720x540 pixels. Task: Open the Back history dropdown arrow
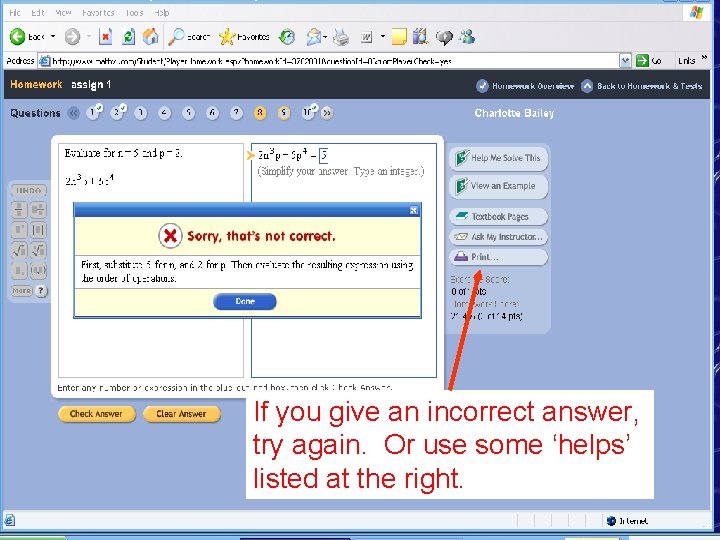pyautogui.click(x=53, y=36)
